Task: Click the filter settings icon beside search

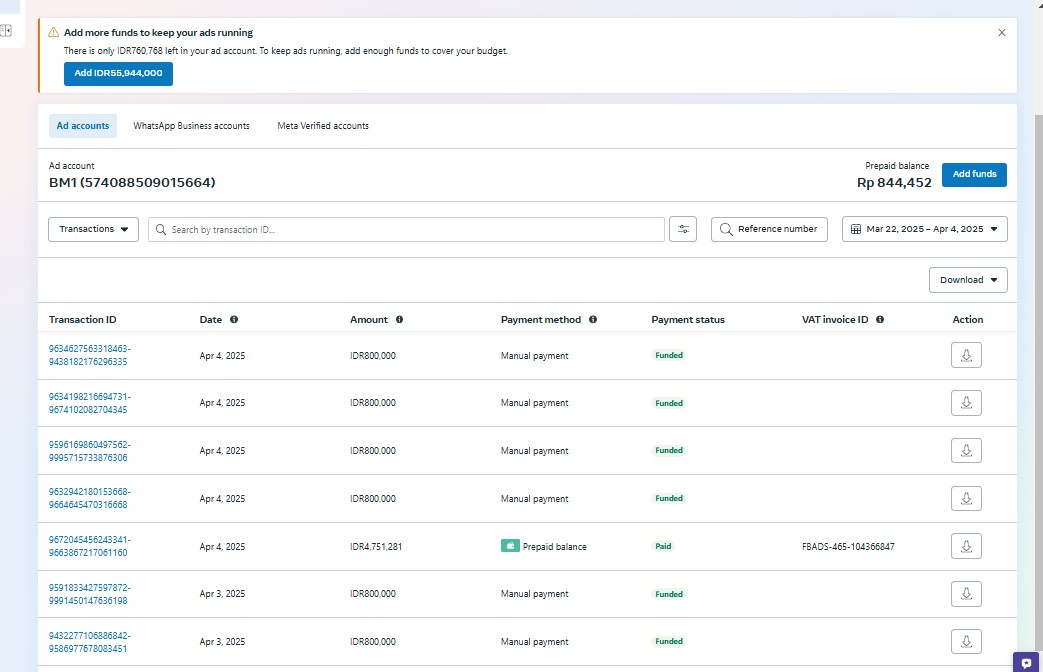Action: (x=683, y=229)
